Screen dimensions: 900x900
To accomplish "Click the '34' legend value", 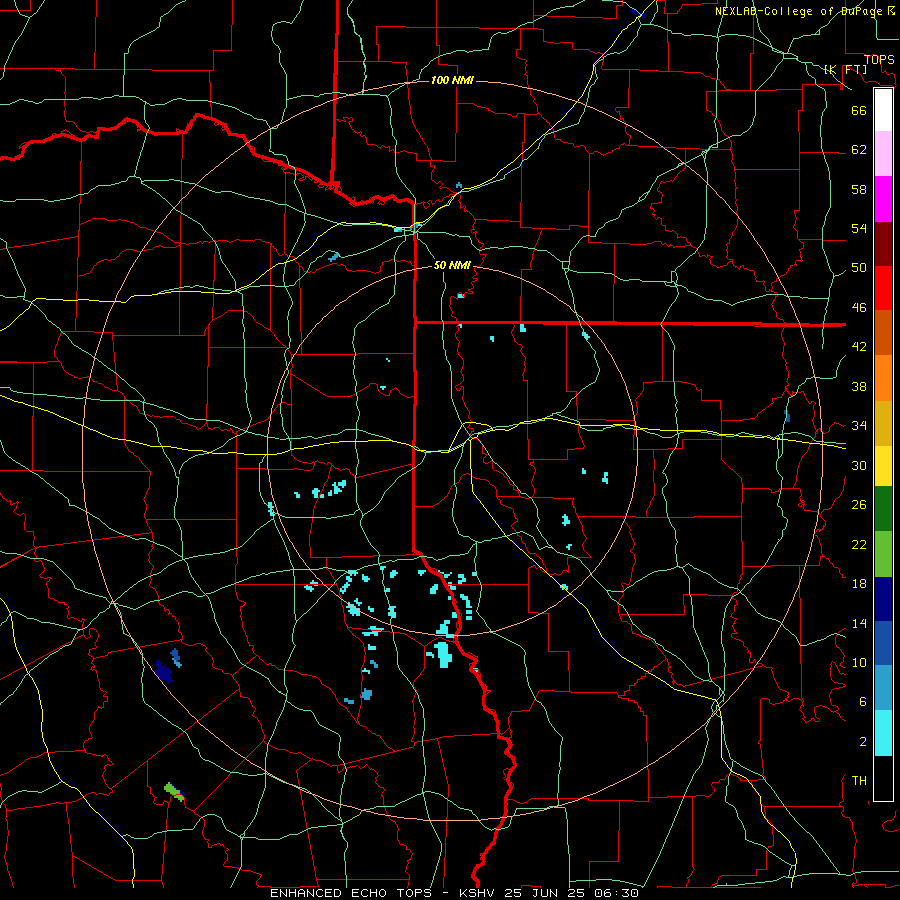I will tap(859, 426).
